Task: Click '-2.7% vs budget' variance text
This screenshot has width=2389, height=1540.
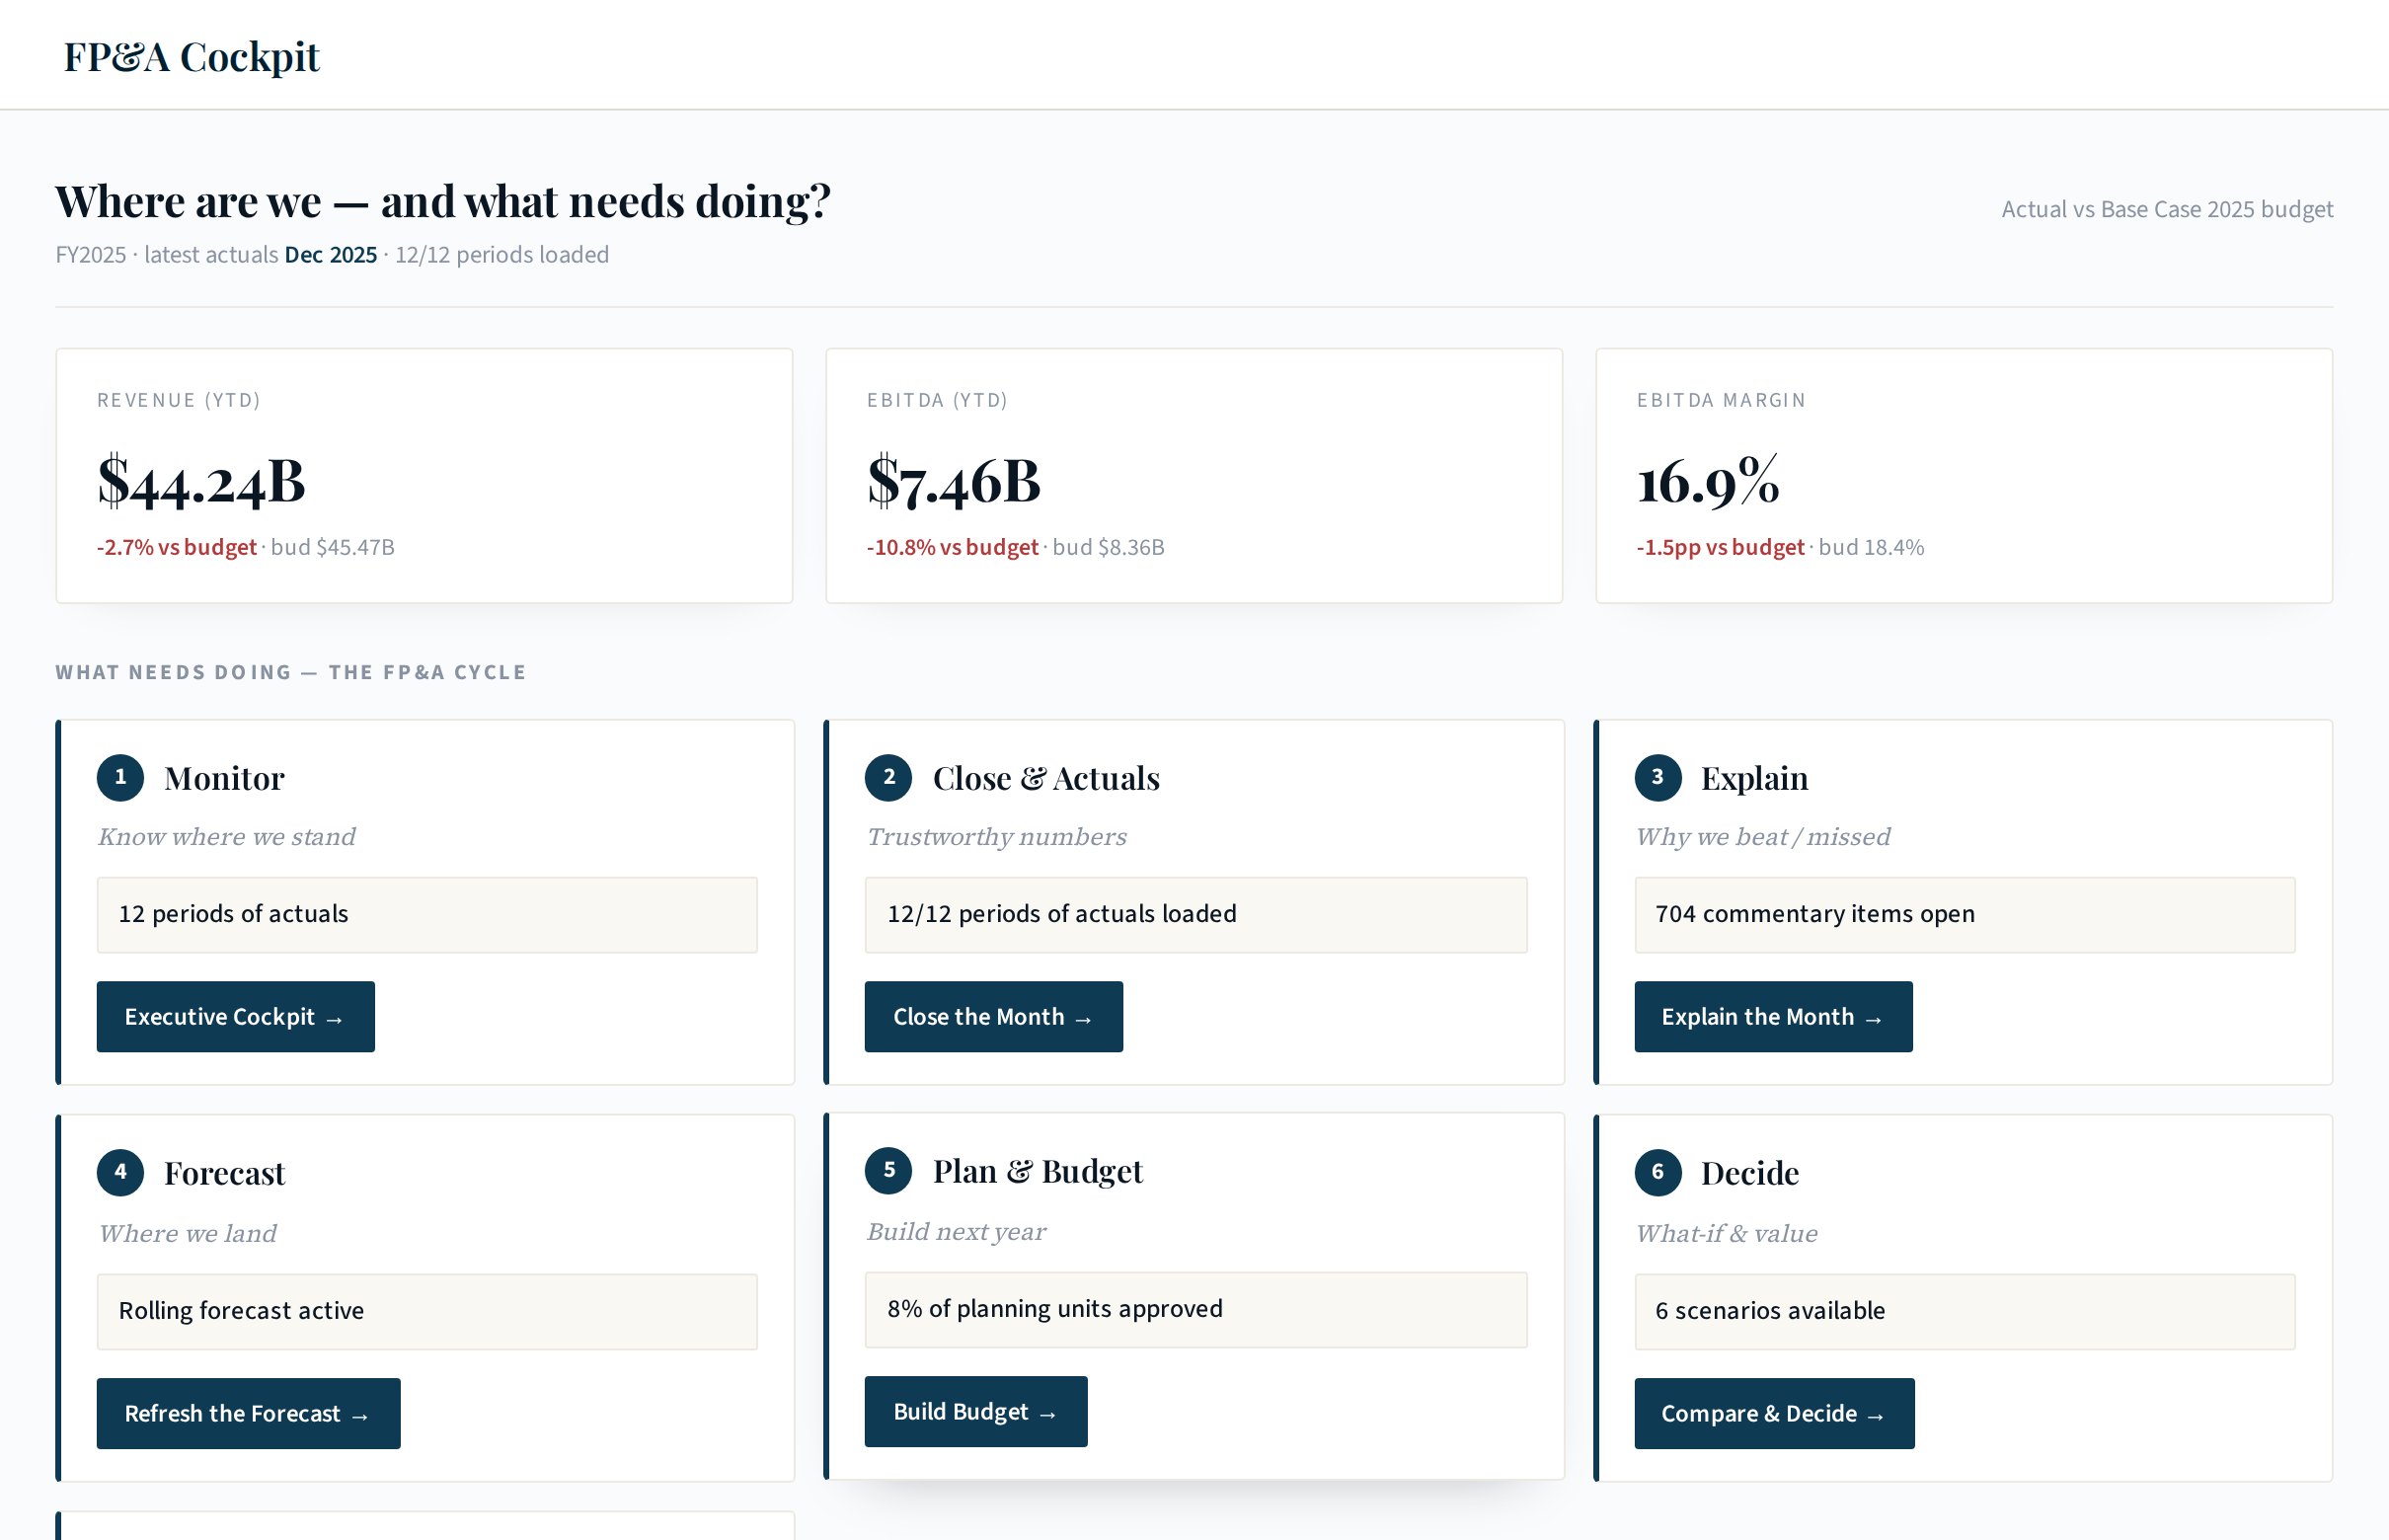Action: [x=177, y=547]
